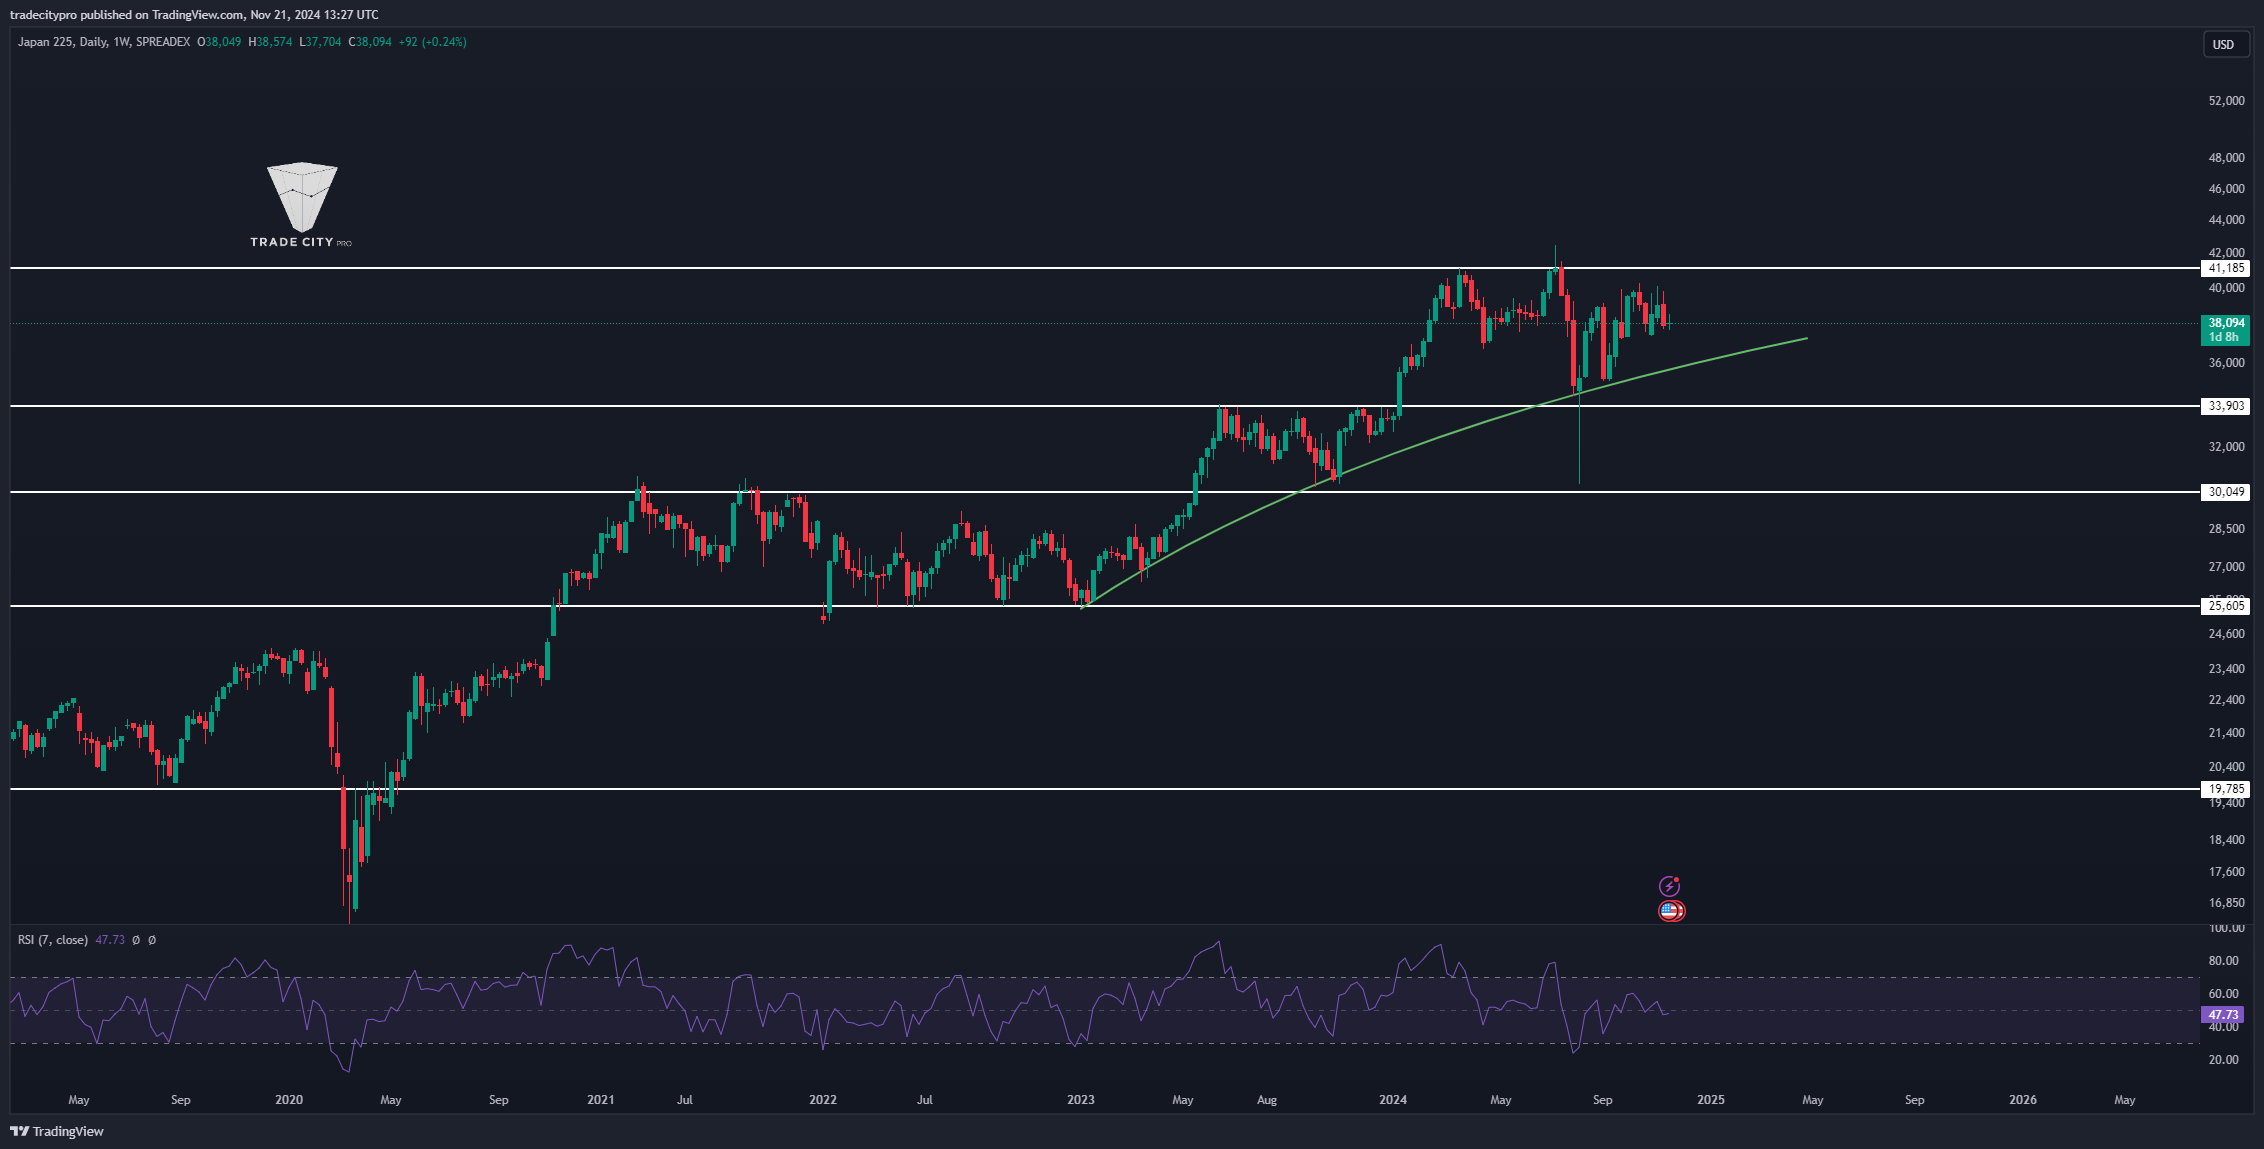Viewport: 2264px width, 1149px height.
Task: Click the 25,605 price level label
Action: pyautogui.click(x=2226, y=606)
